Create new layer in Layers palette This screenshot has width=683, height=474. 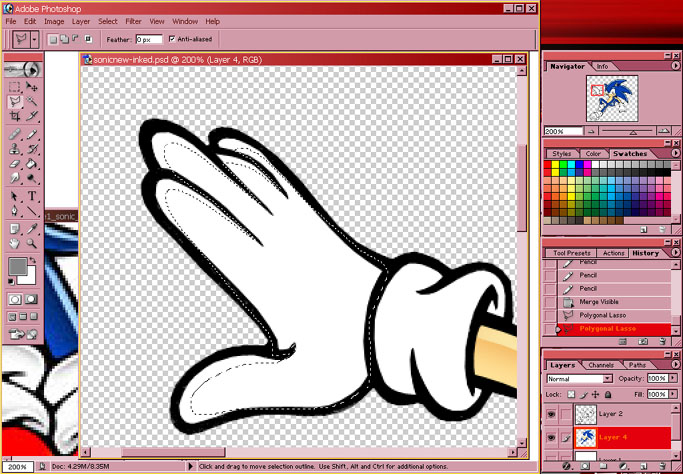644,467
